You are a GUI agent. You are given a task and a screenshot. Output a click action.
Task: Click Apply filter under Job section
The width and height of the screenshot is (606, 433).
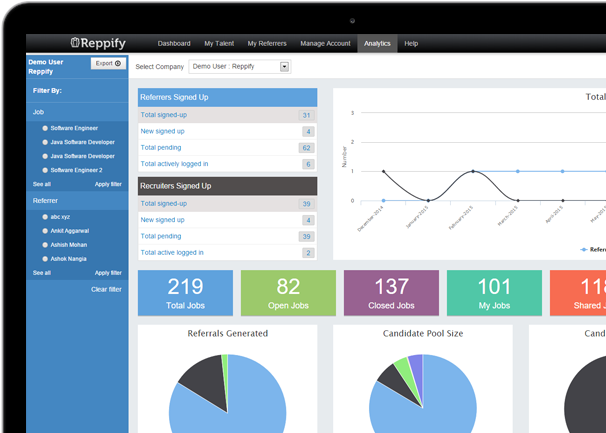coord(108,185)
